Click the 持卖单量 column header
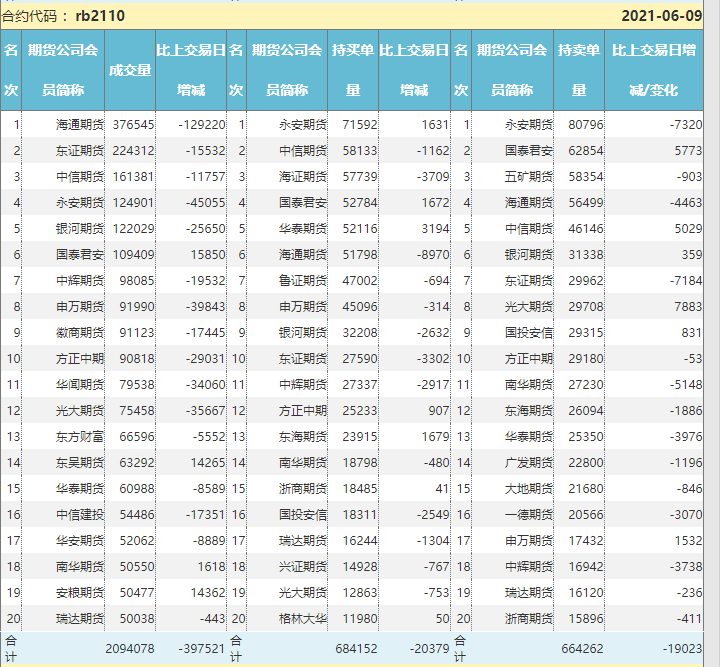Viewport: 723px width, 667px height. [x=579, y=69]
